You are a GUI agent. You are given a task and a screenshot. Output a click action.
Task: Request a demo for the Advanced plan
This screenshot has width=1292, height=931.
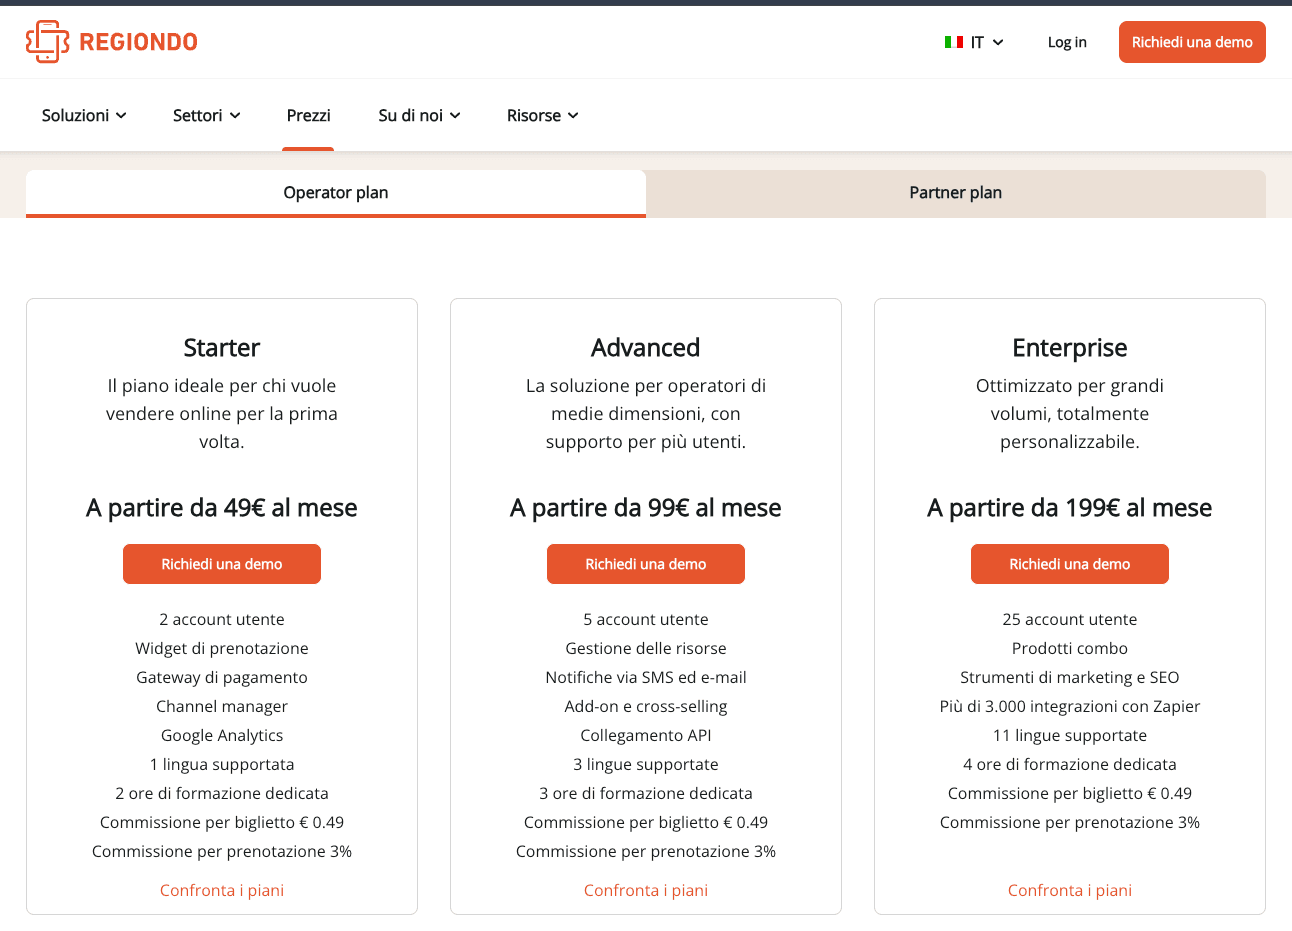click(645, 563)
